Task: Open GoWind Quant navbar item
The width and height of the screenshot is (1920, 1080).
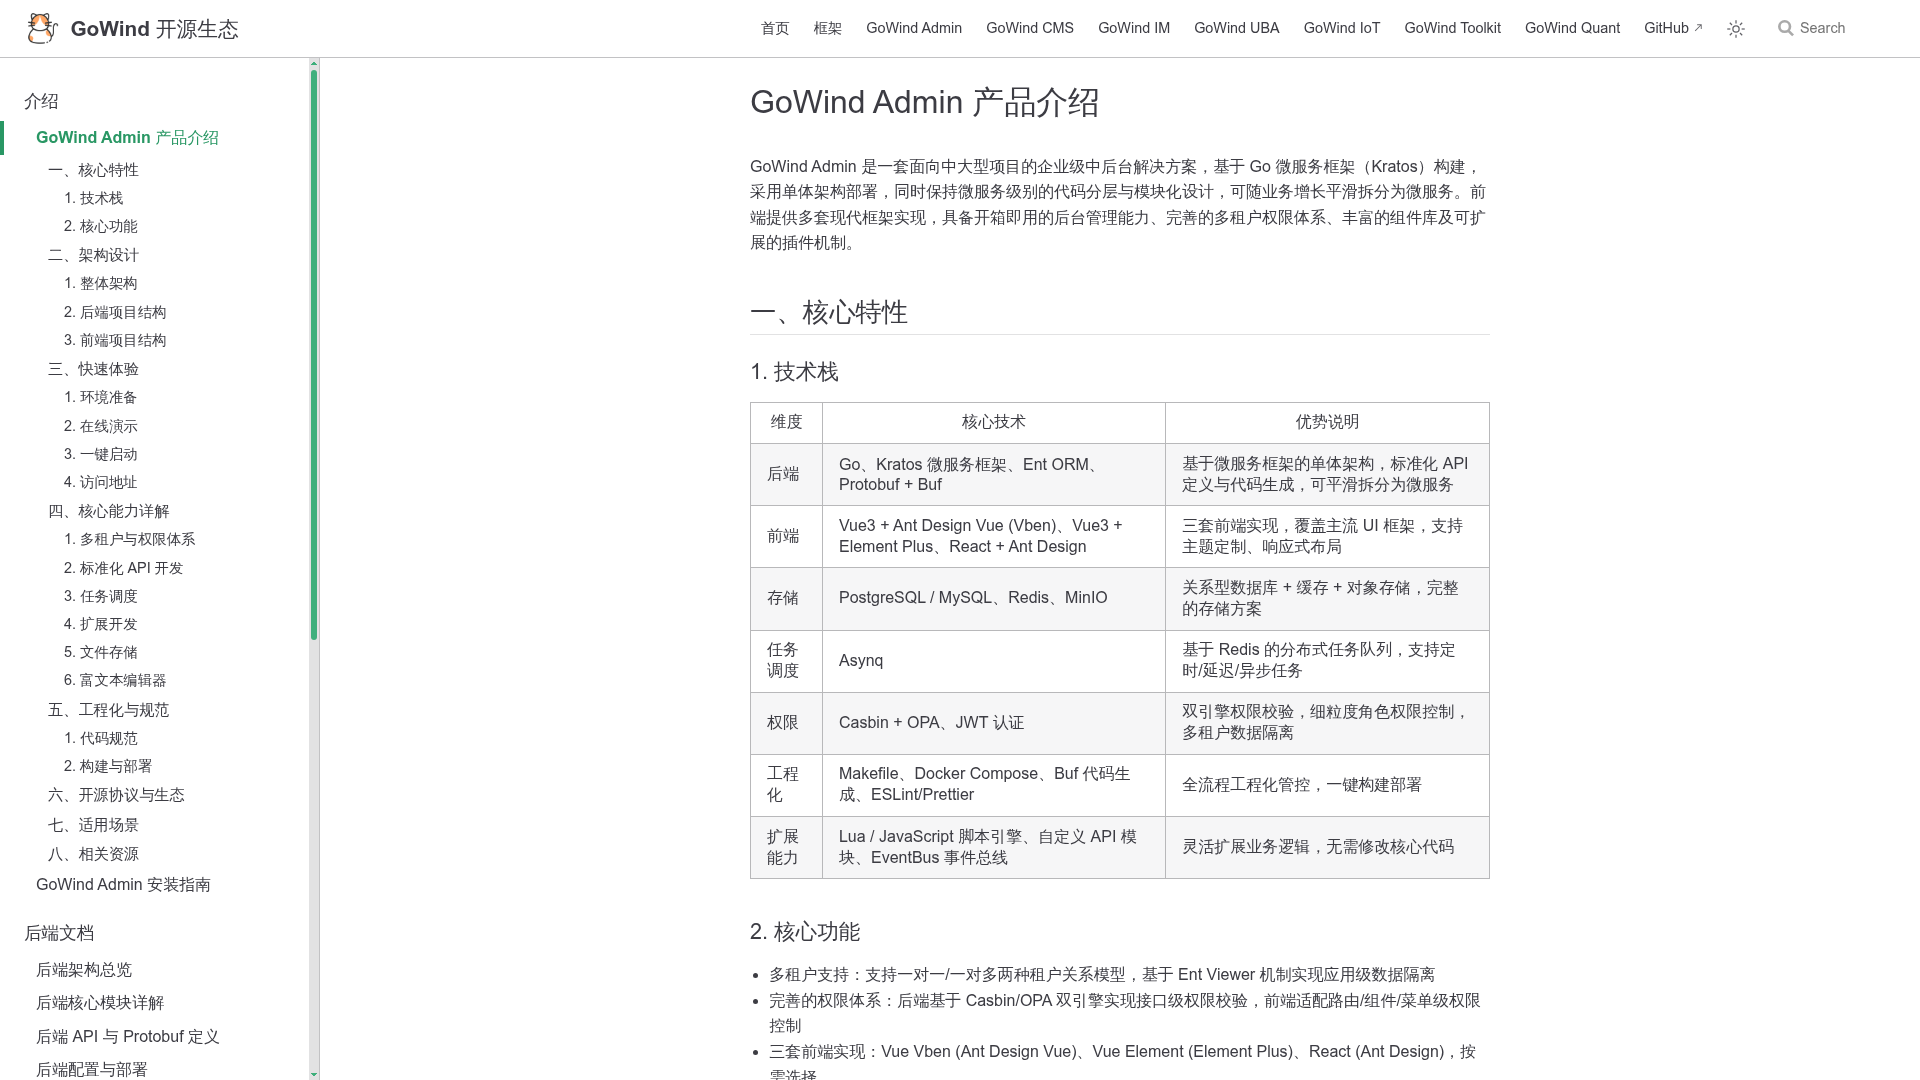Action: point(1572,28)
